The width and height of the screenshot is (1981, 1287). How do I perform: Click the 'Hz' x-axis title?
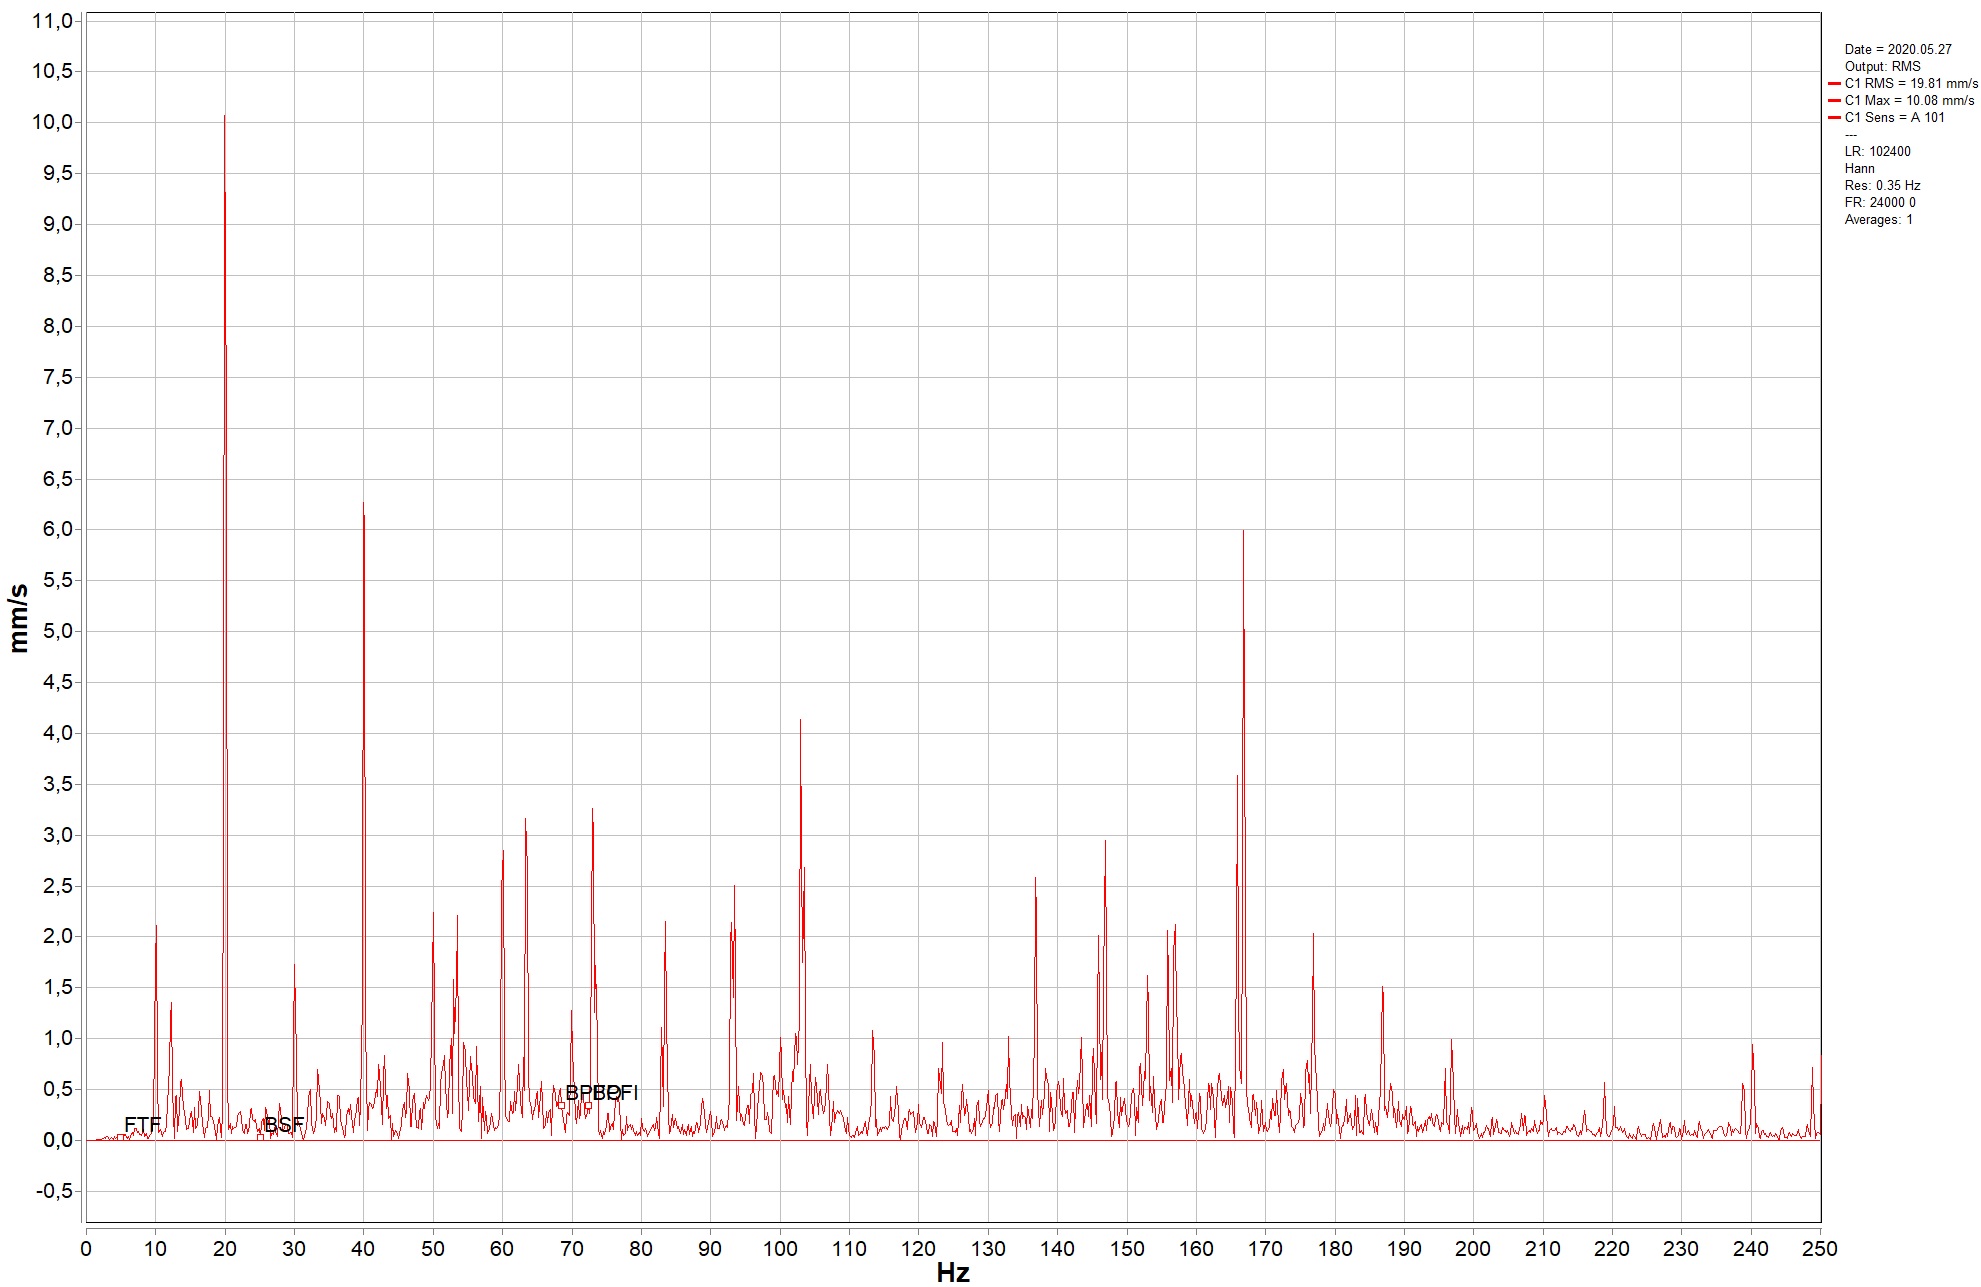(953, 1272)
